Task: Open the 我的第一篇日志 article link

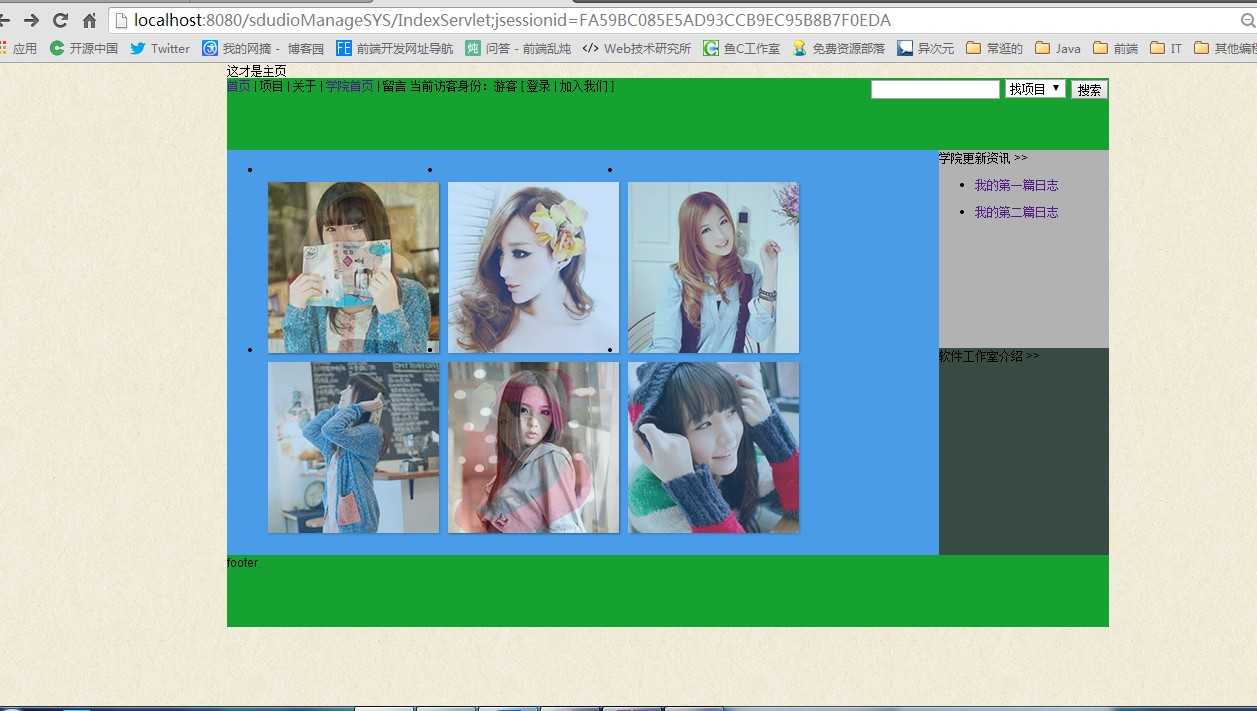Action: pos(1016,185)
